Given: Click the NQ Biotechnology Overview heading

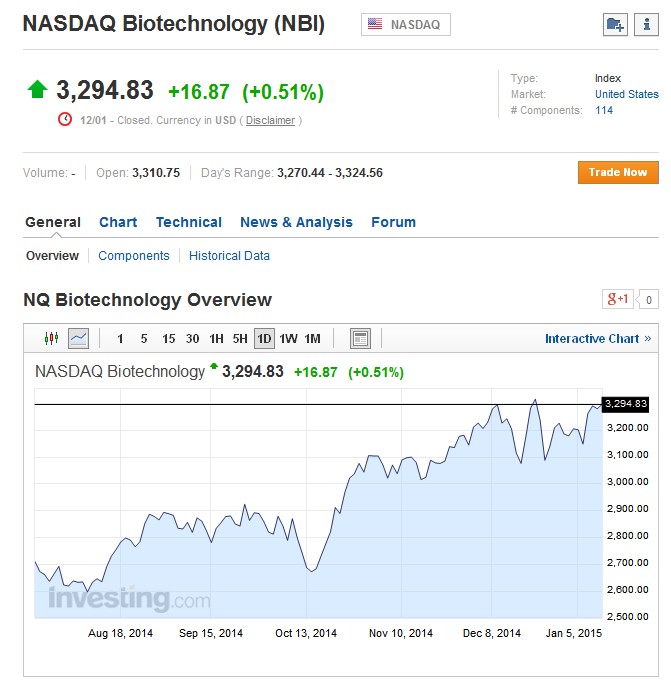Looking at the screenshot, I should coord(147,300).
